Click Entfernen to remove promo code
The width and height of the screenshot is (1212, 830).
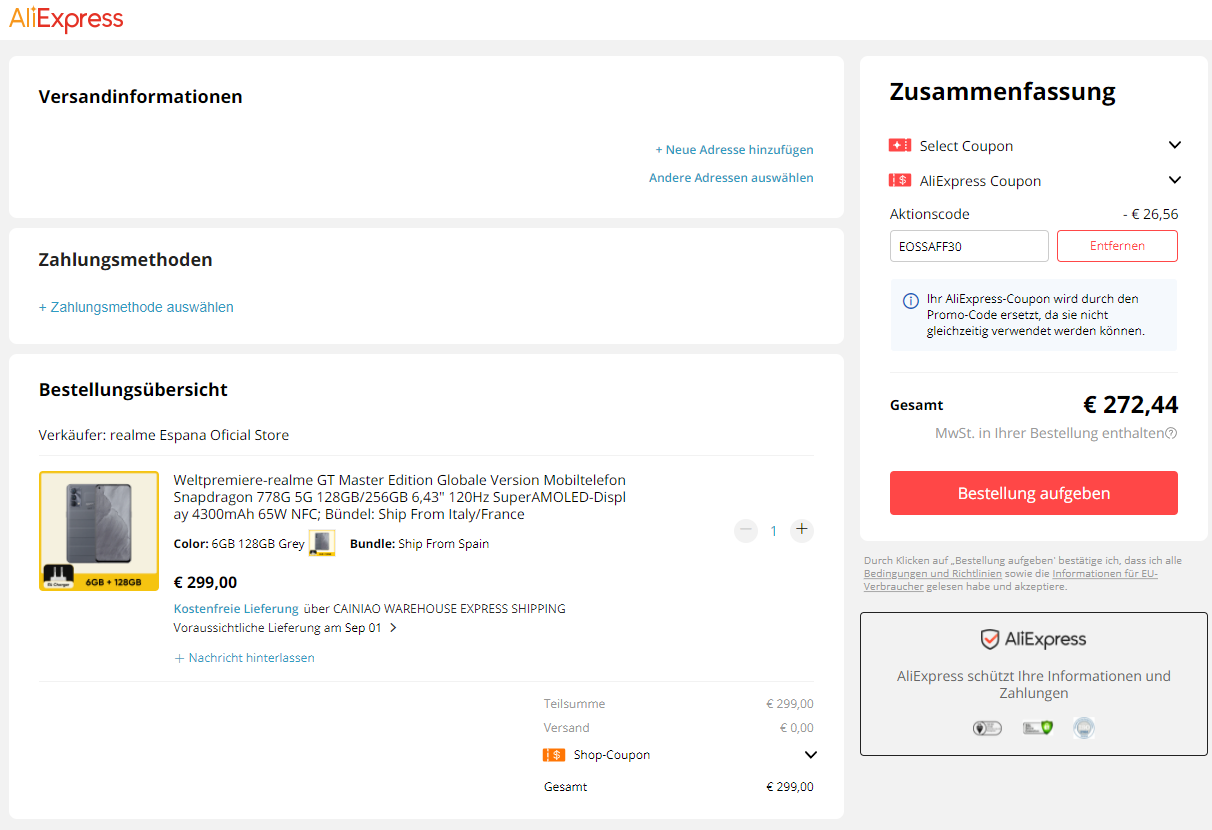pyautogui.click(x=1117, y=246)
